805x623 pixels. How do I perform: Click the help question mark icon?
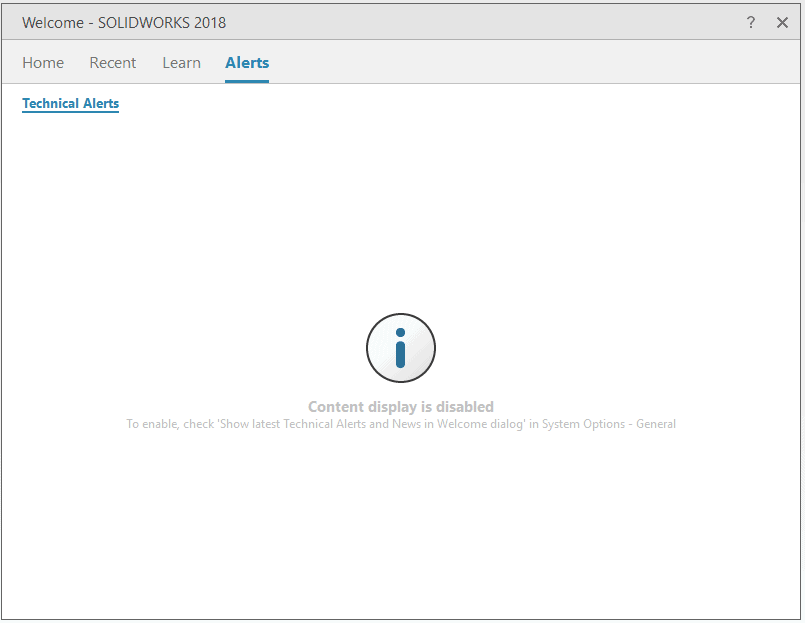(751, 22)
